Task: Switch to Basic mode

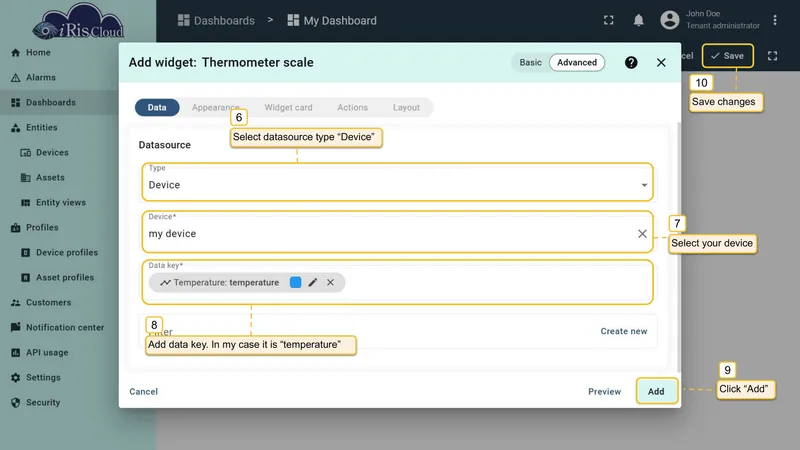Action: [x=531, y=62]
